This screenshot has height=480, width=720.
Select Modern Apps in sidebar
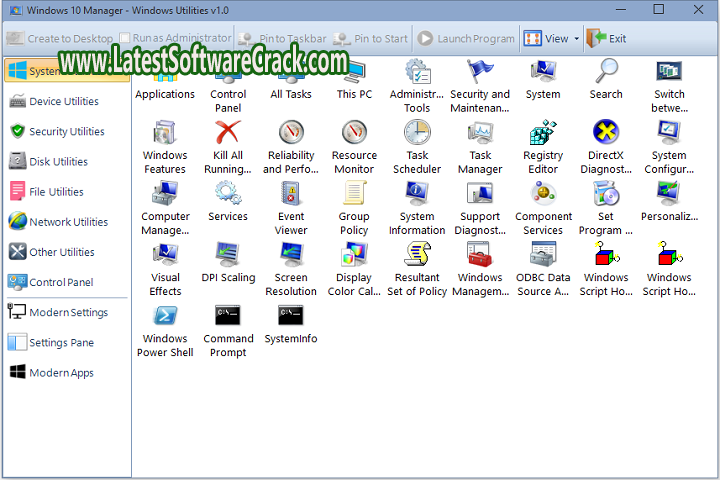click(66, 373)
